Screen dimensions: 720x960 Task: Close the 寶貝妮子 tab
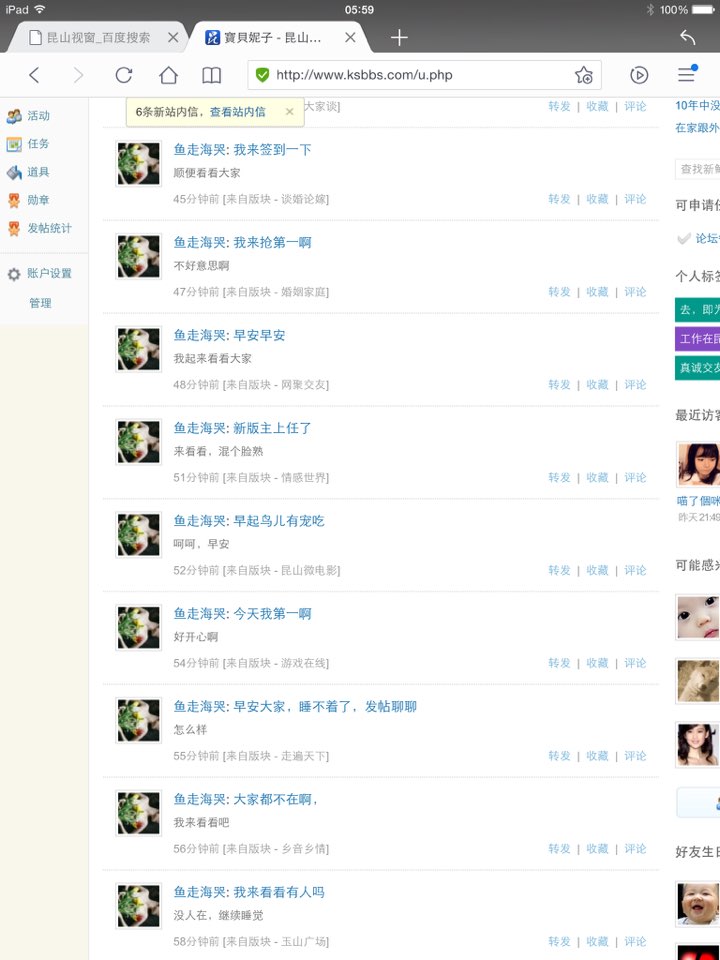click(x=350, y=37)
